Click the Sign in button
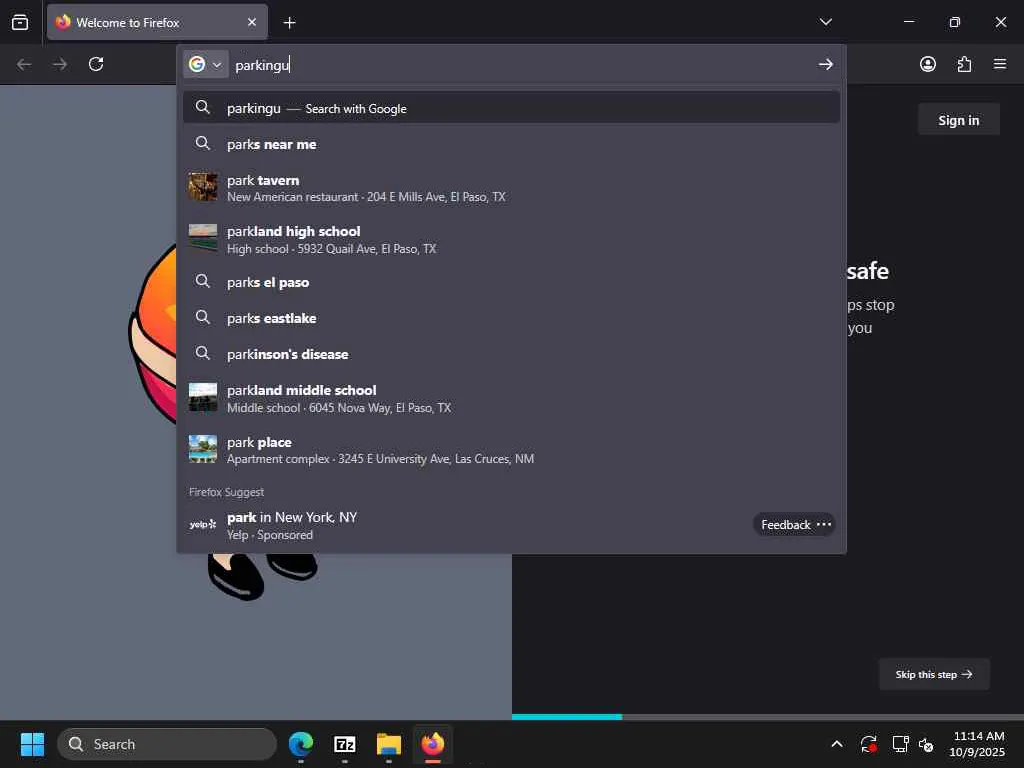1024x768 pixels. [x=958, y=120]
